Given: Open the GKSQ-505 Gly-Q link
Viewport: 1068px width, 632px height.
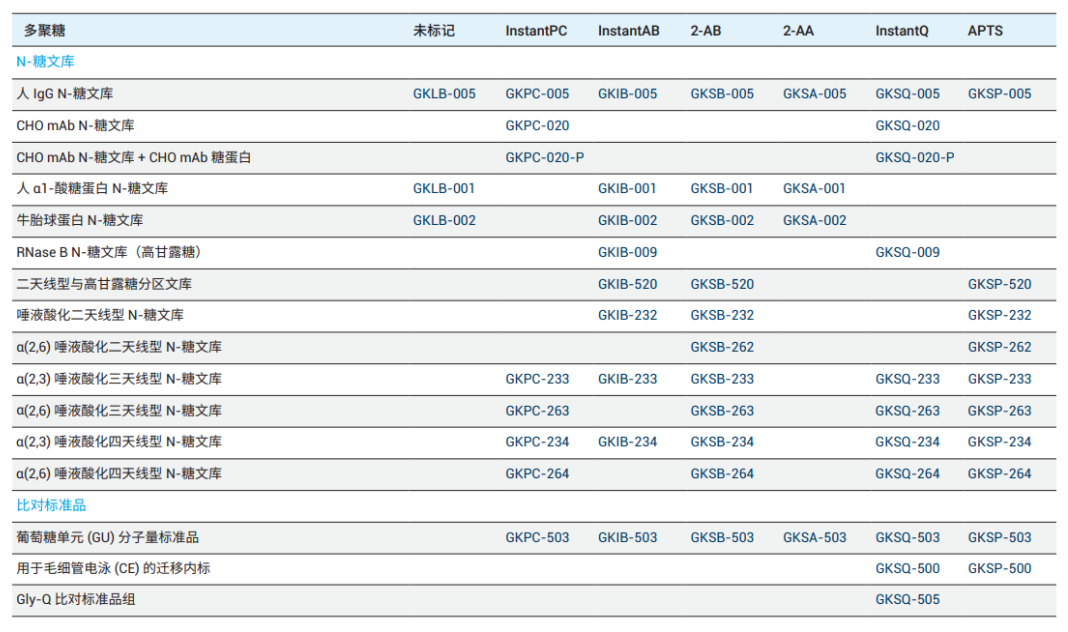Looking at the screenshot, I should [x=907, y=600].
